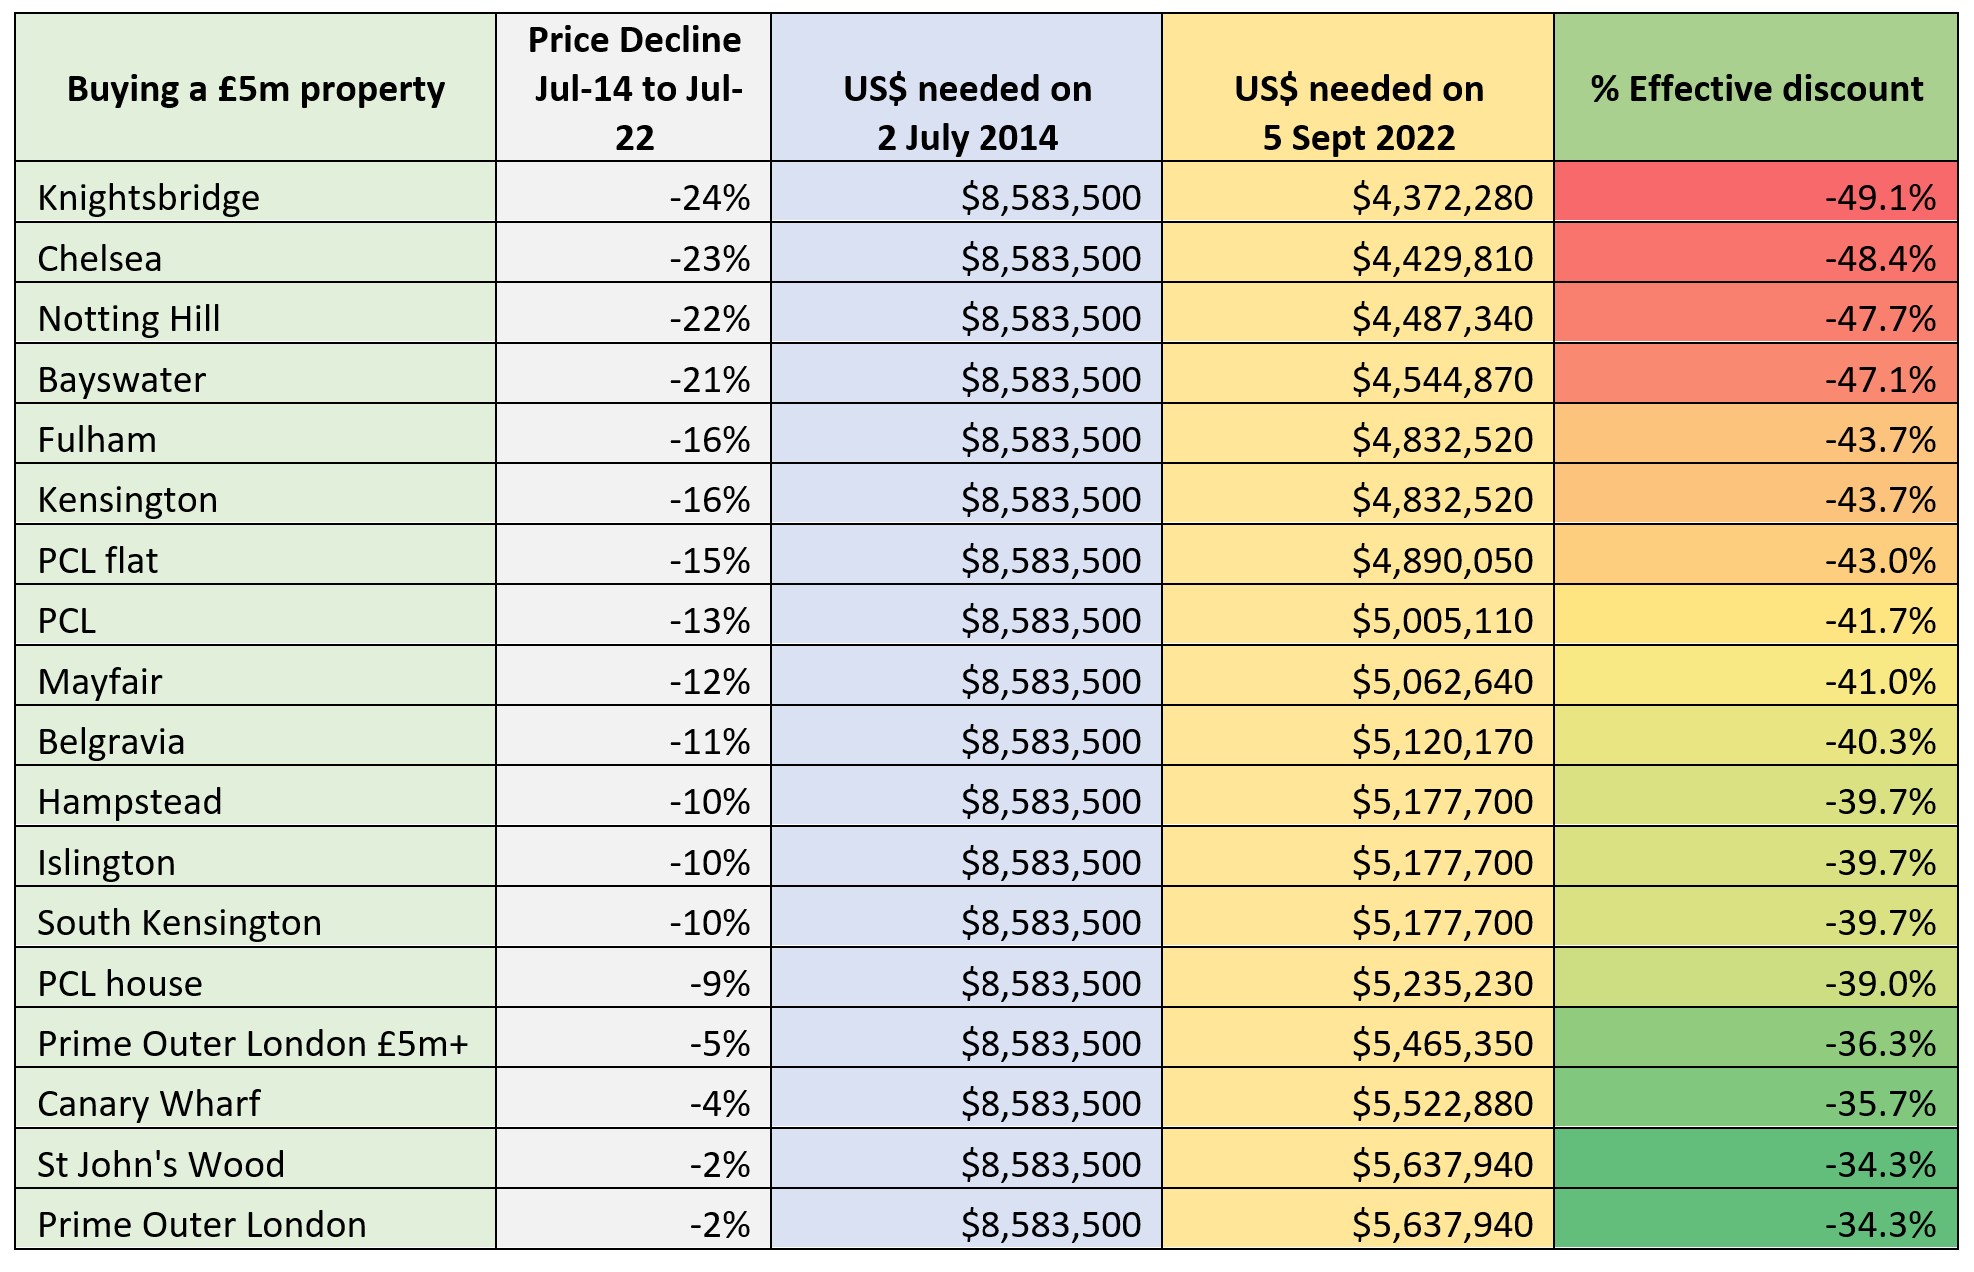Click the Notting Hill row label
This screenshot has height=1272, width=1974.
pos(129,318)
